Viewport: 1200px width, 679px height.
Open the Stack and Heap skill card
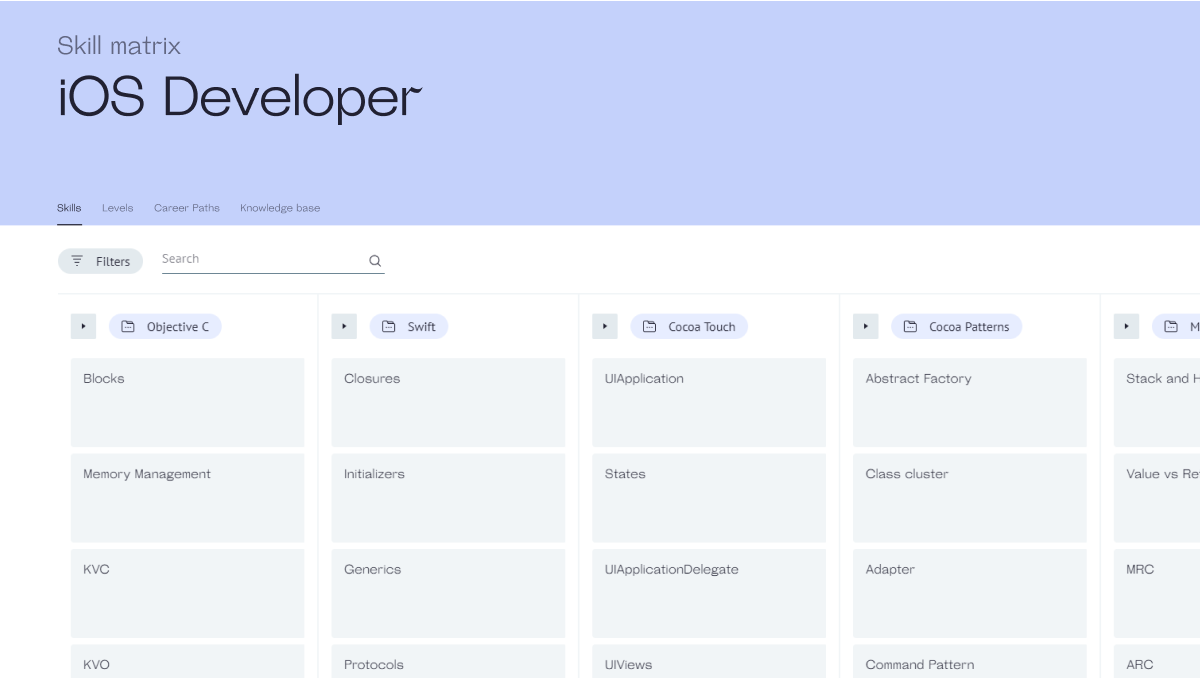click(1157, 402)
